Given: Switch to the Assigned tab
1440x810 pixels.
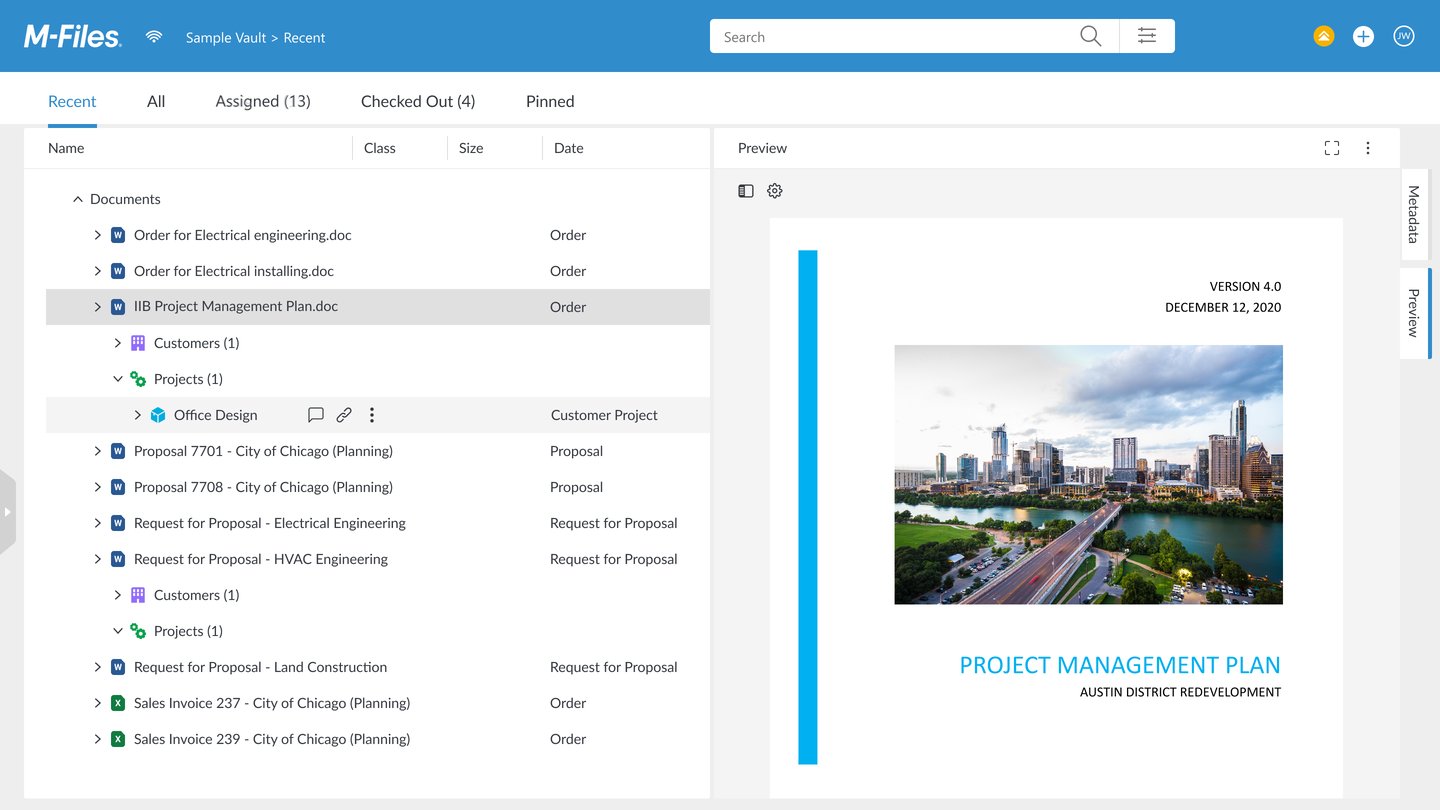Looking at the screenshot, I should [x=262, y=101].
